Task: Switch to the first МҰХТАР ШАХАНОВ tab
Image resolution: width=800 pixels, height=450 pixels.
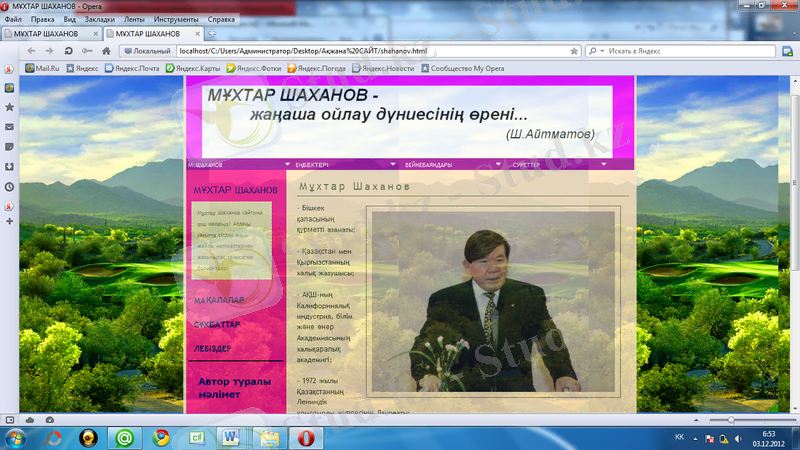Action: [x=48, y=34]
